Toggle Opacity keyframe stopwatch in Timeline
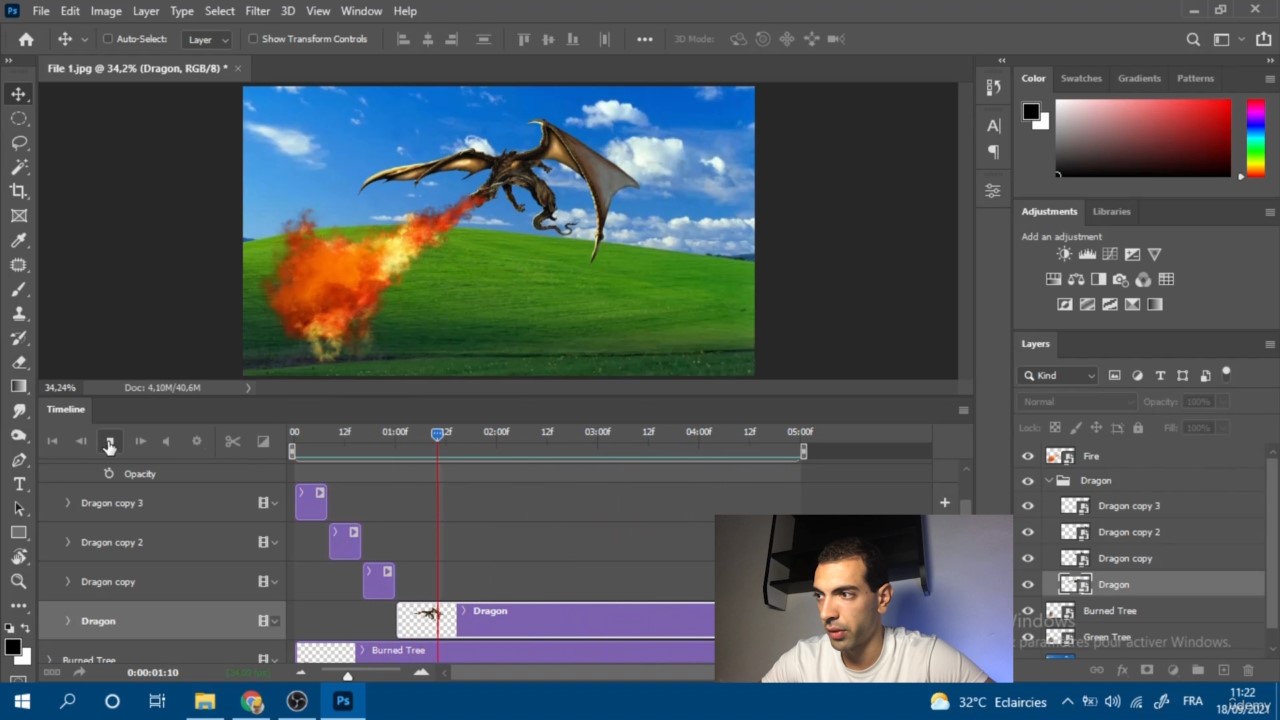1280x720 pixels. pyautogui.click(x=109, y=474)
